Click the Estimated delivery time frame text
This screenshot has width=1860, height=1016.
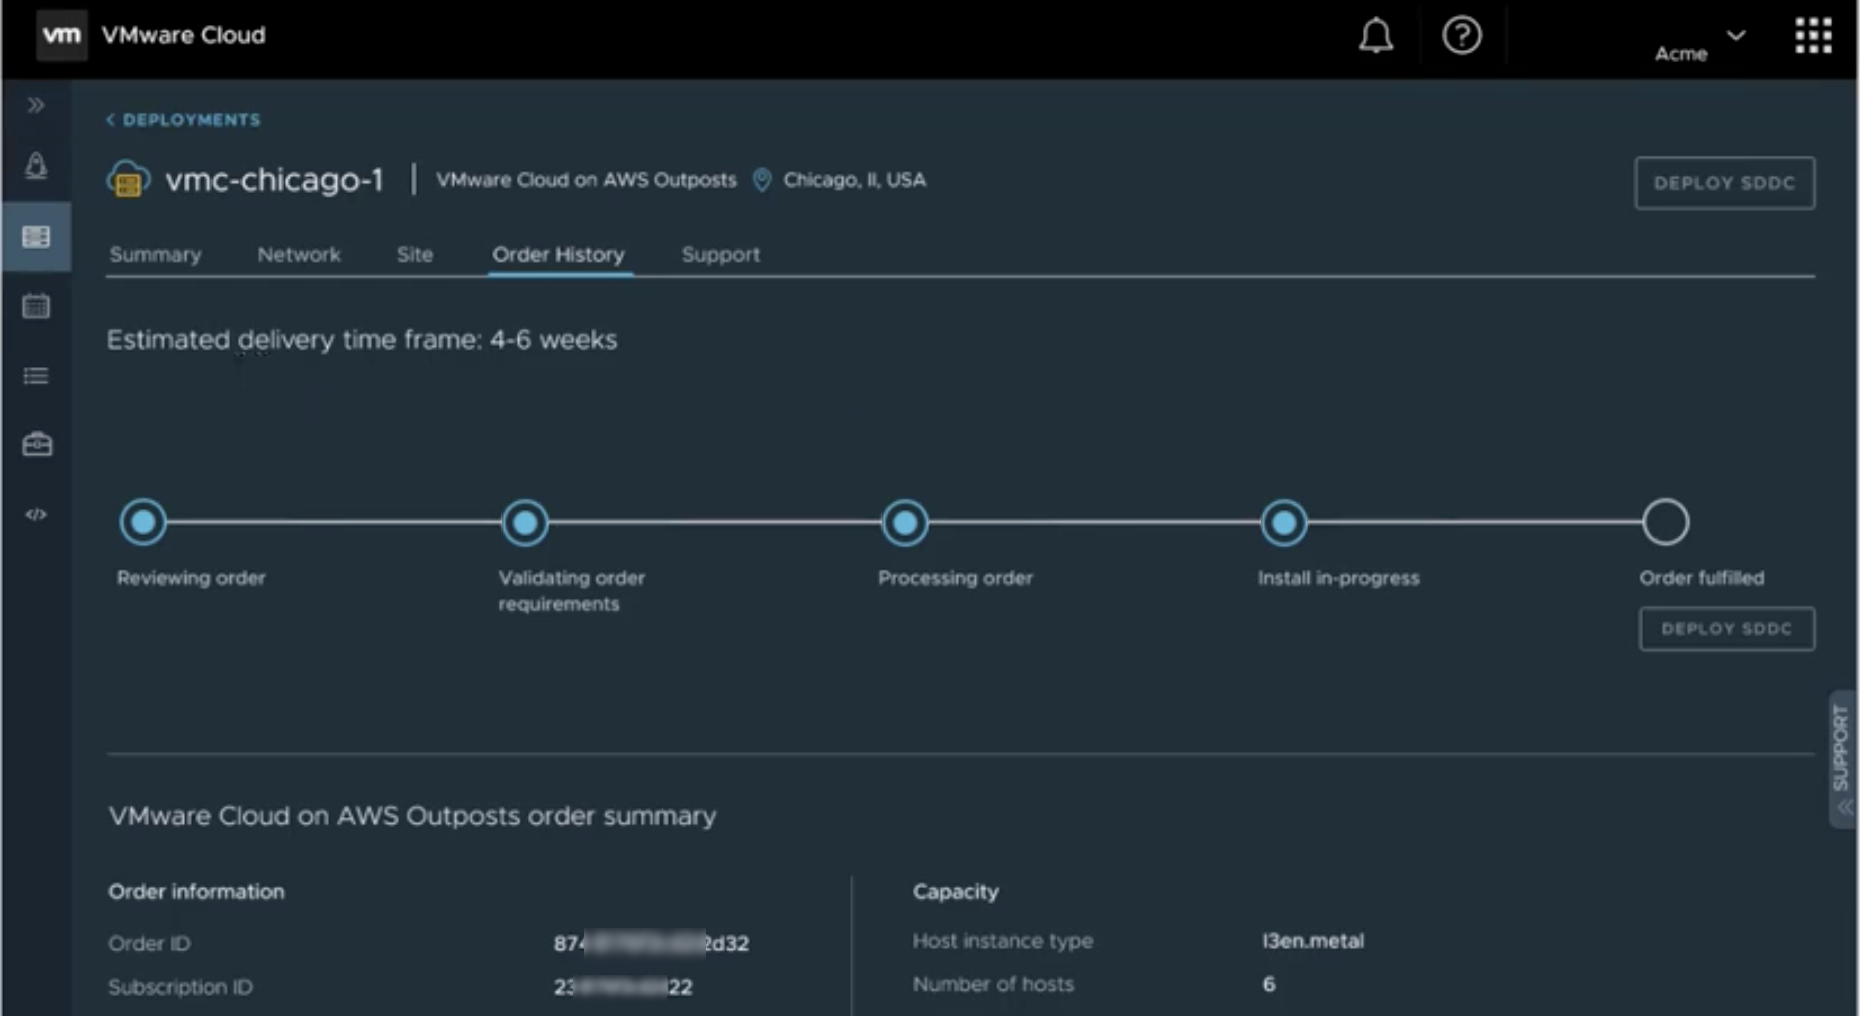pyautogui.click(x=362, y=340)
